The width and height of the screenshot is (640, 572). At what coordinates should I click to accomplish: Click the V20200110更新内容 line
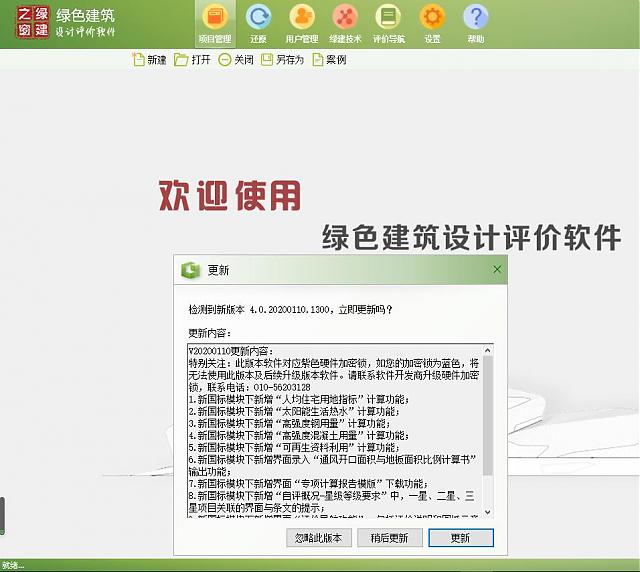231,351
